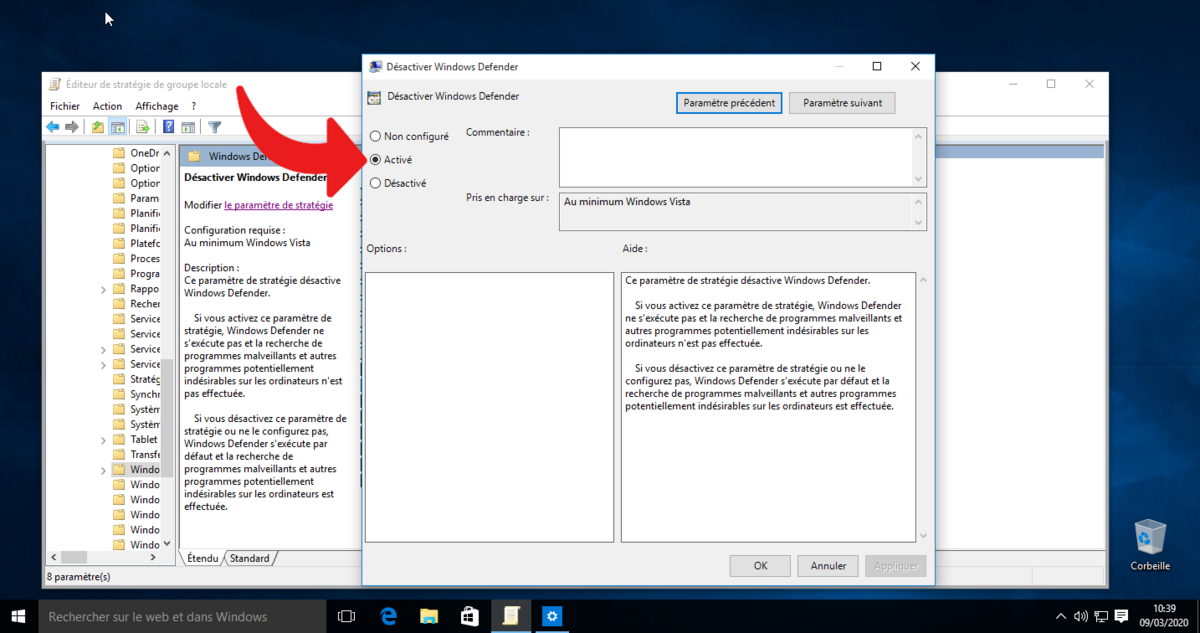
Task: Open the Affichage menu
Action: 157,106
